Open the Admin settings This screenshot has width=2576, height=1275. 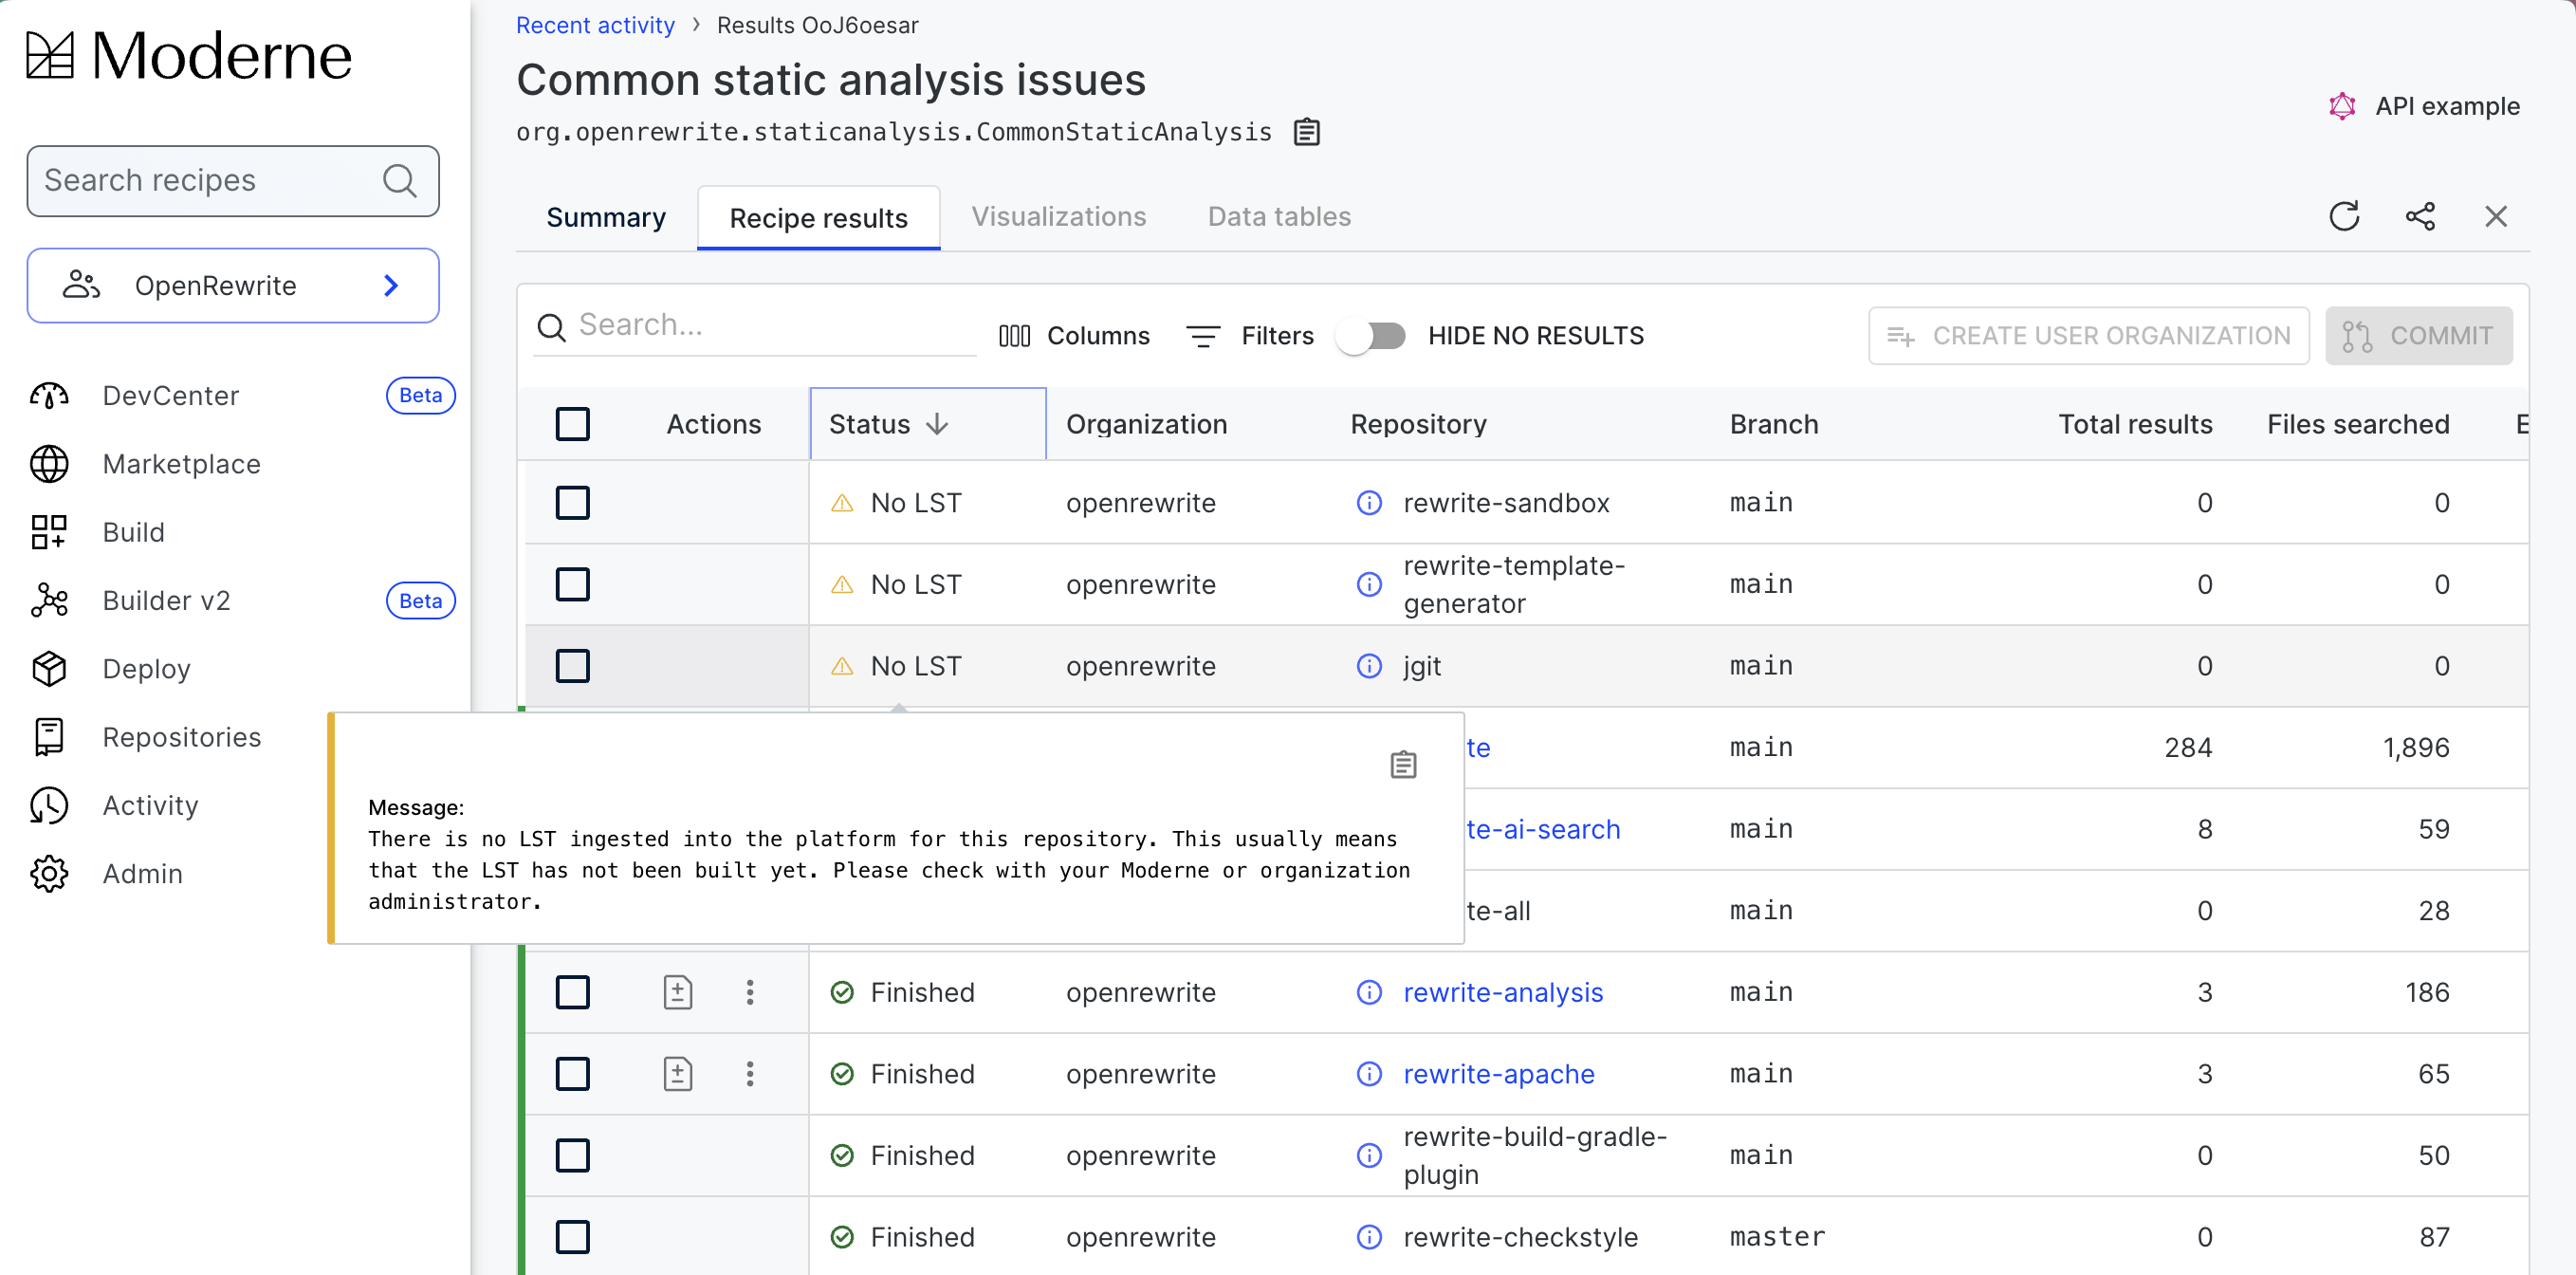[143, 873]
